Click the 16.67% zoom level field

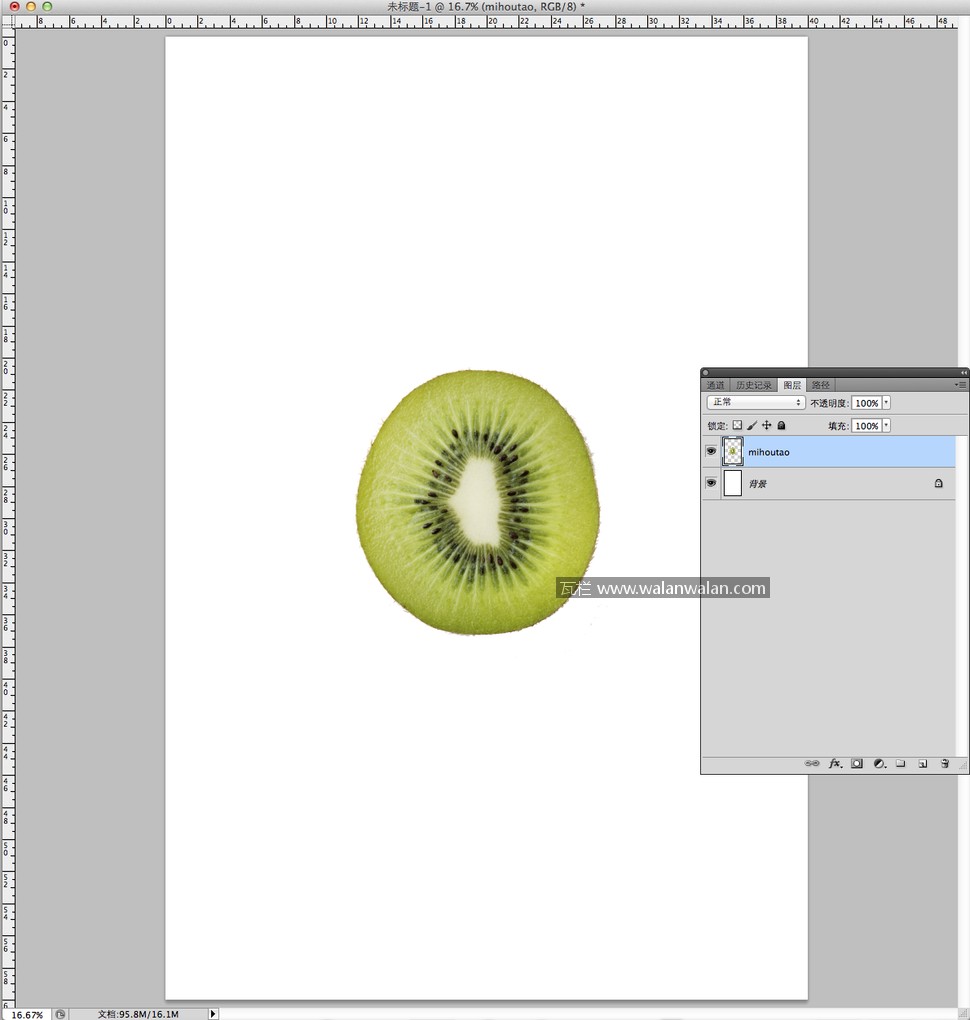(x=27, y=1014)
